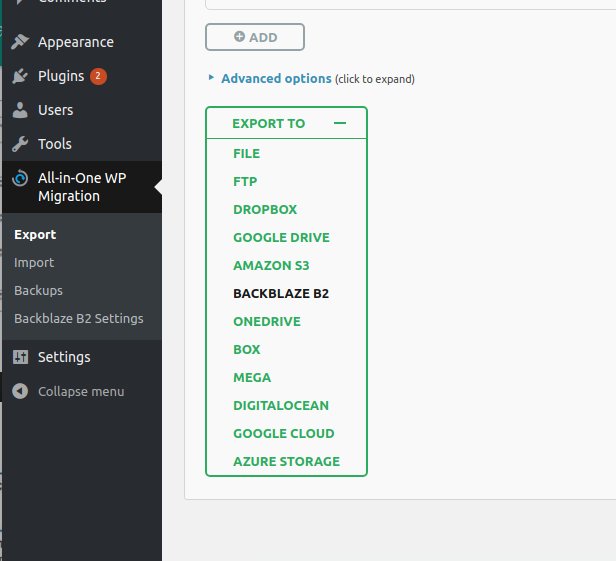Click the Collapse menu arrow icon
This screenshot has height=561, width=616.
pos(20,391)
